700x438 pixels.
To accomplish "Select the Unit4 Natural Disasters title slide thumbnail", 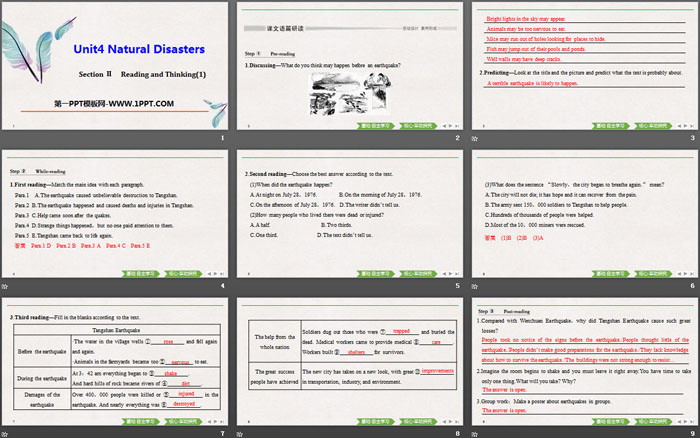I will click(x=115, y=66).
